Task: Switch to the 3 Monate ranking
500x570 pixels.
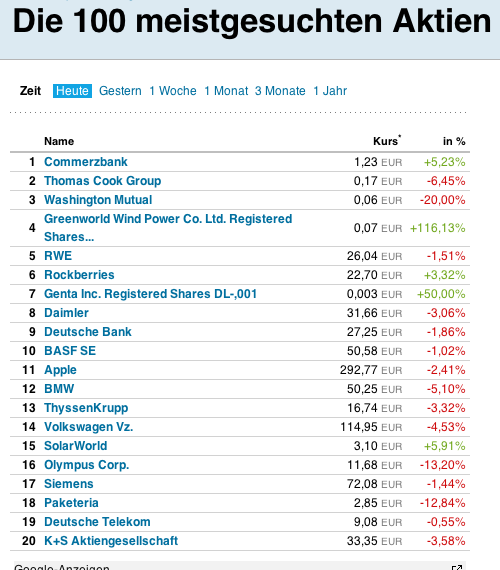Action: pos(280,91)
